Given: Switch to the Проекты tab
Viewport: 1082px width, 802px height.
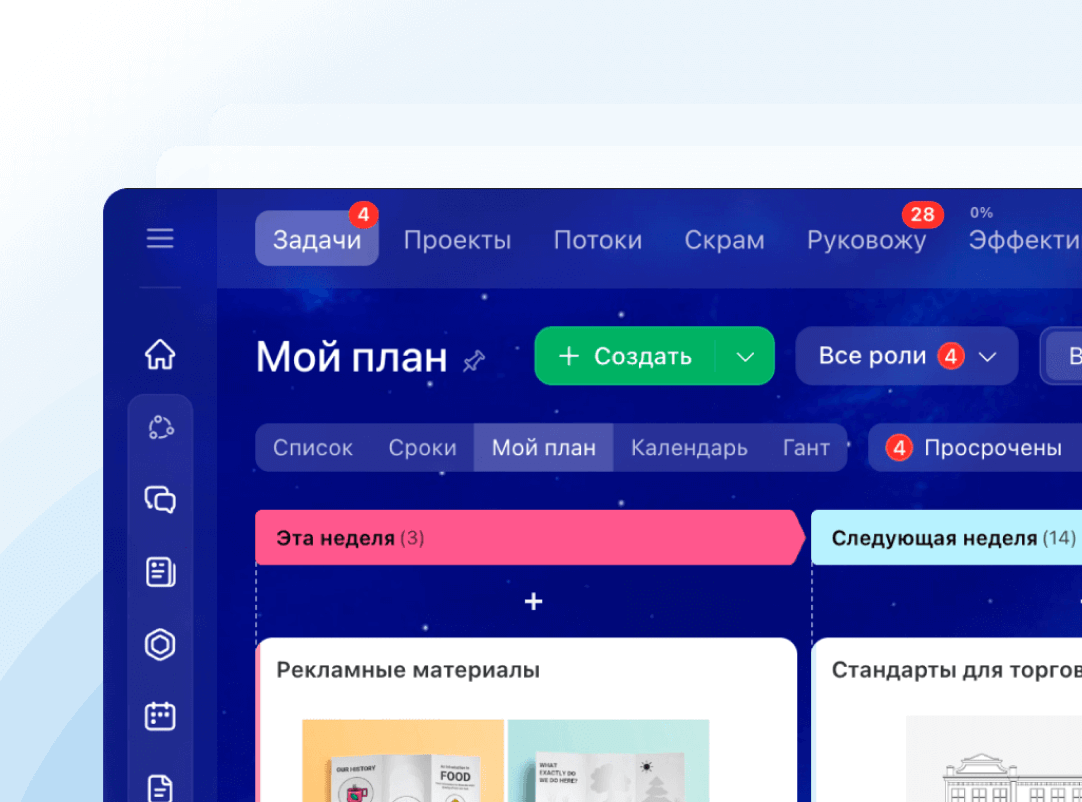Looking at the screenshot, I should 457,240.
